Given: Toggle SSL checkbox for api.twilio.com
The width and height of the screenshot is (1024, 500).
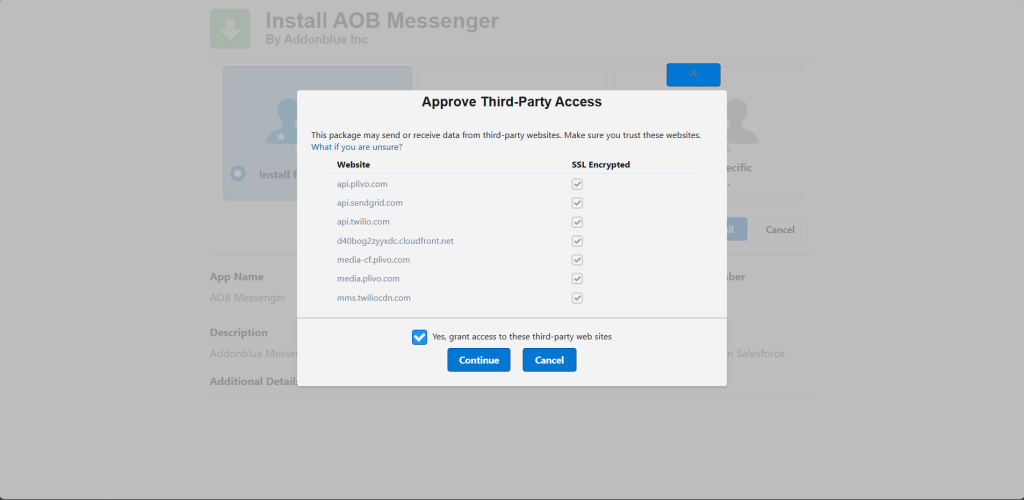Looking at the screenshot, I should 577,222.
